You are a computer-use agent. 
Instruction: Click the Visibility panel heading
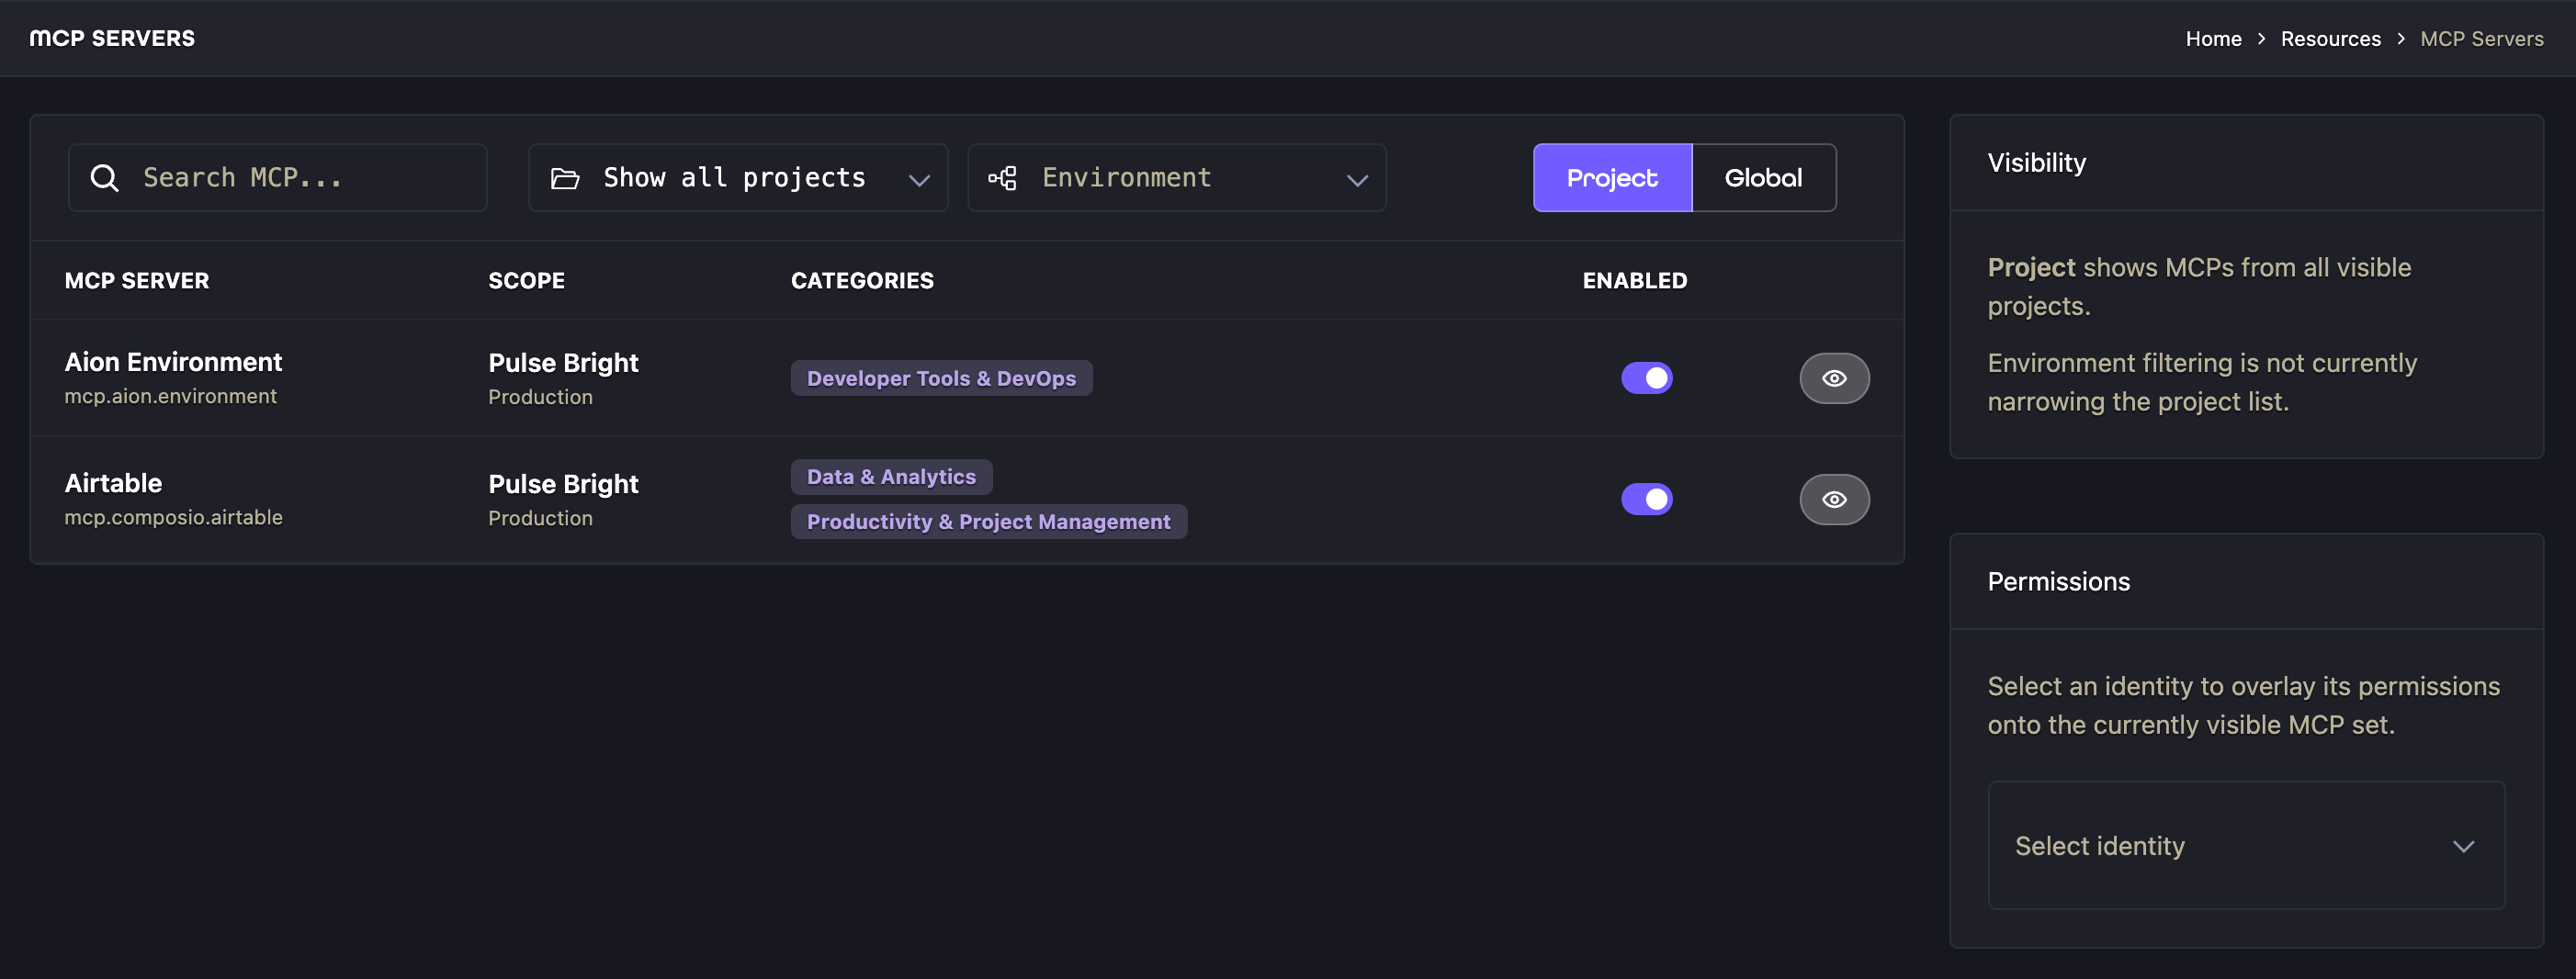[x=2036, y=163]
